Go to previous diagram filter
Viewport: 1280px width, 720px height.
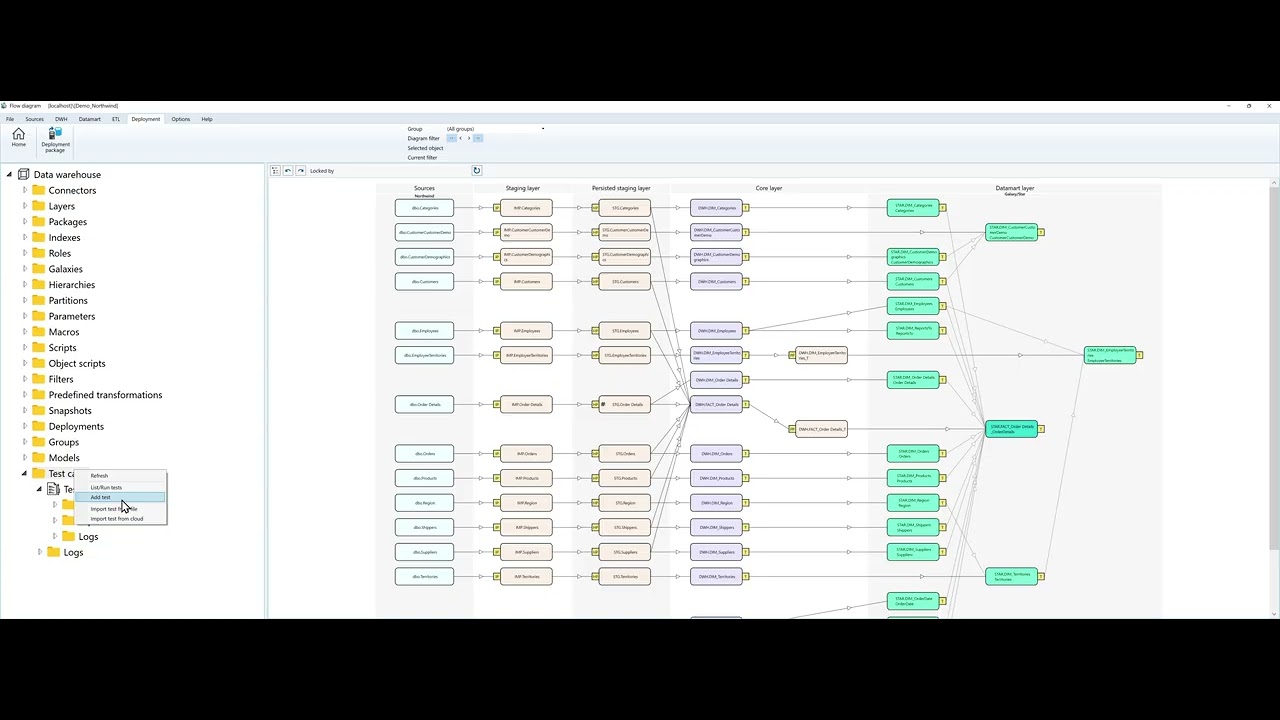[460, 138]
